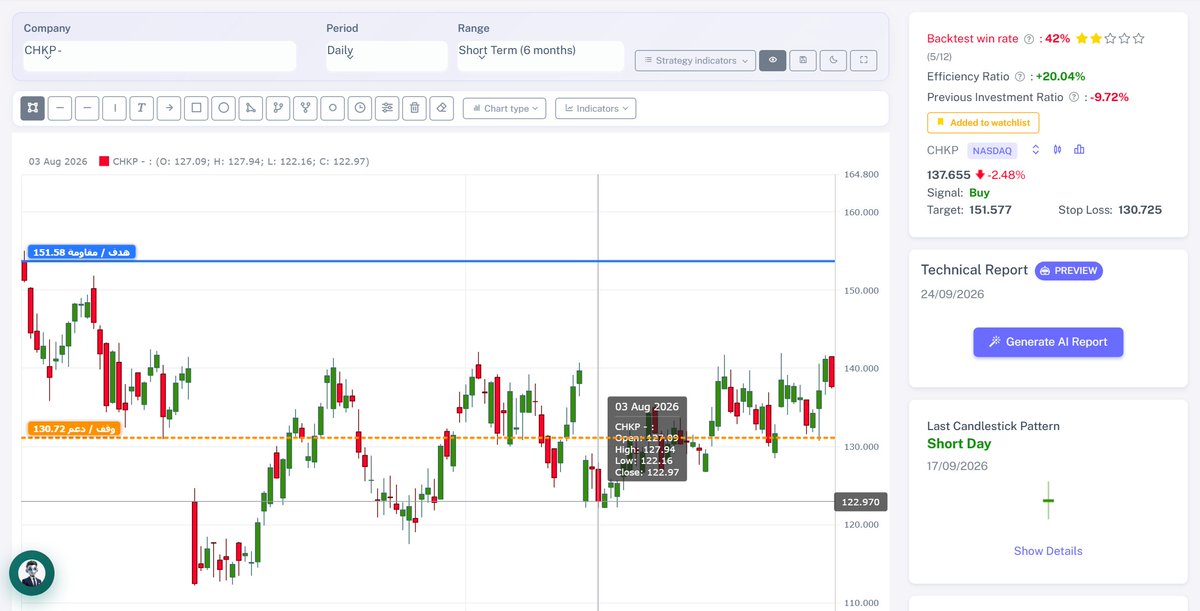Open the Indicators dropdown

(x=595, y=108)
